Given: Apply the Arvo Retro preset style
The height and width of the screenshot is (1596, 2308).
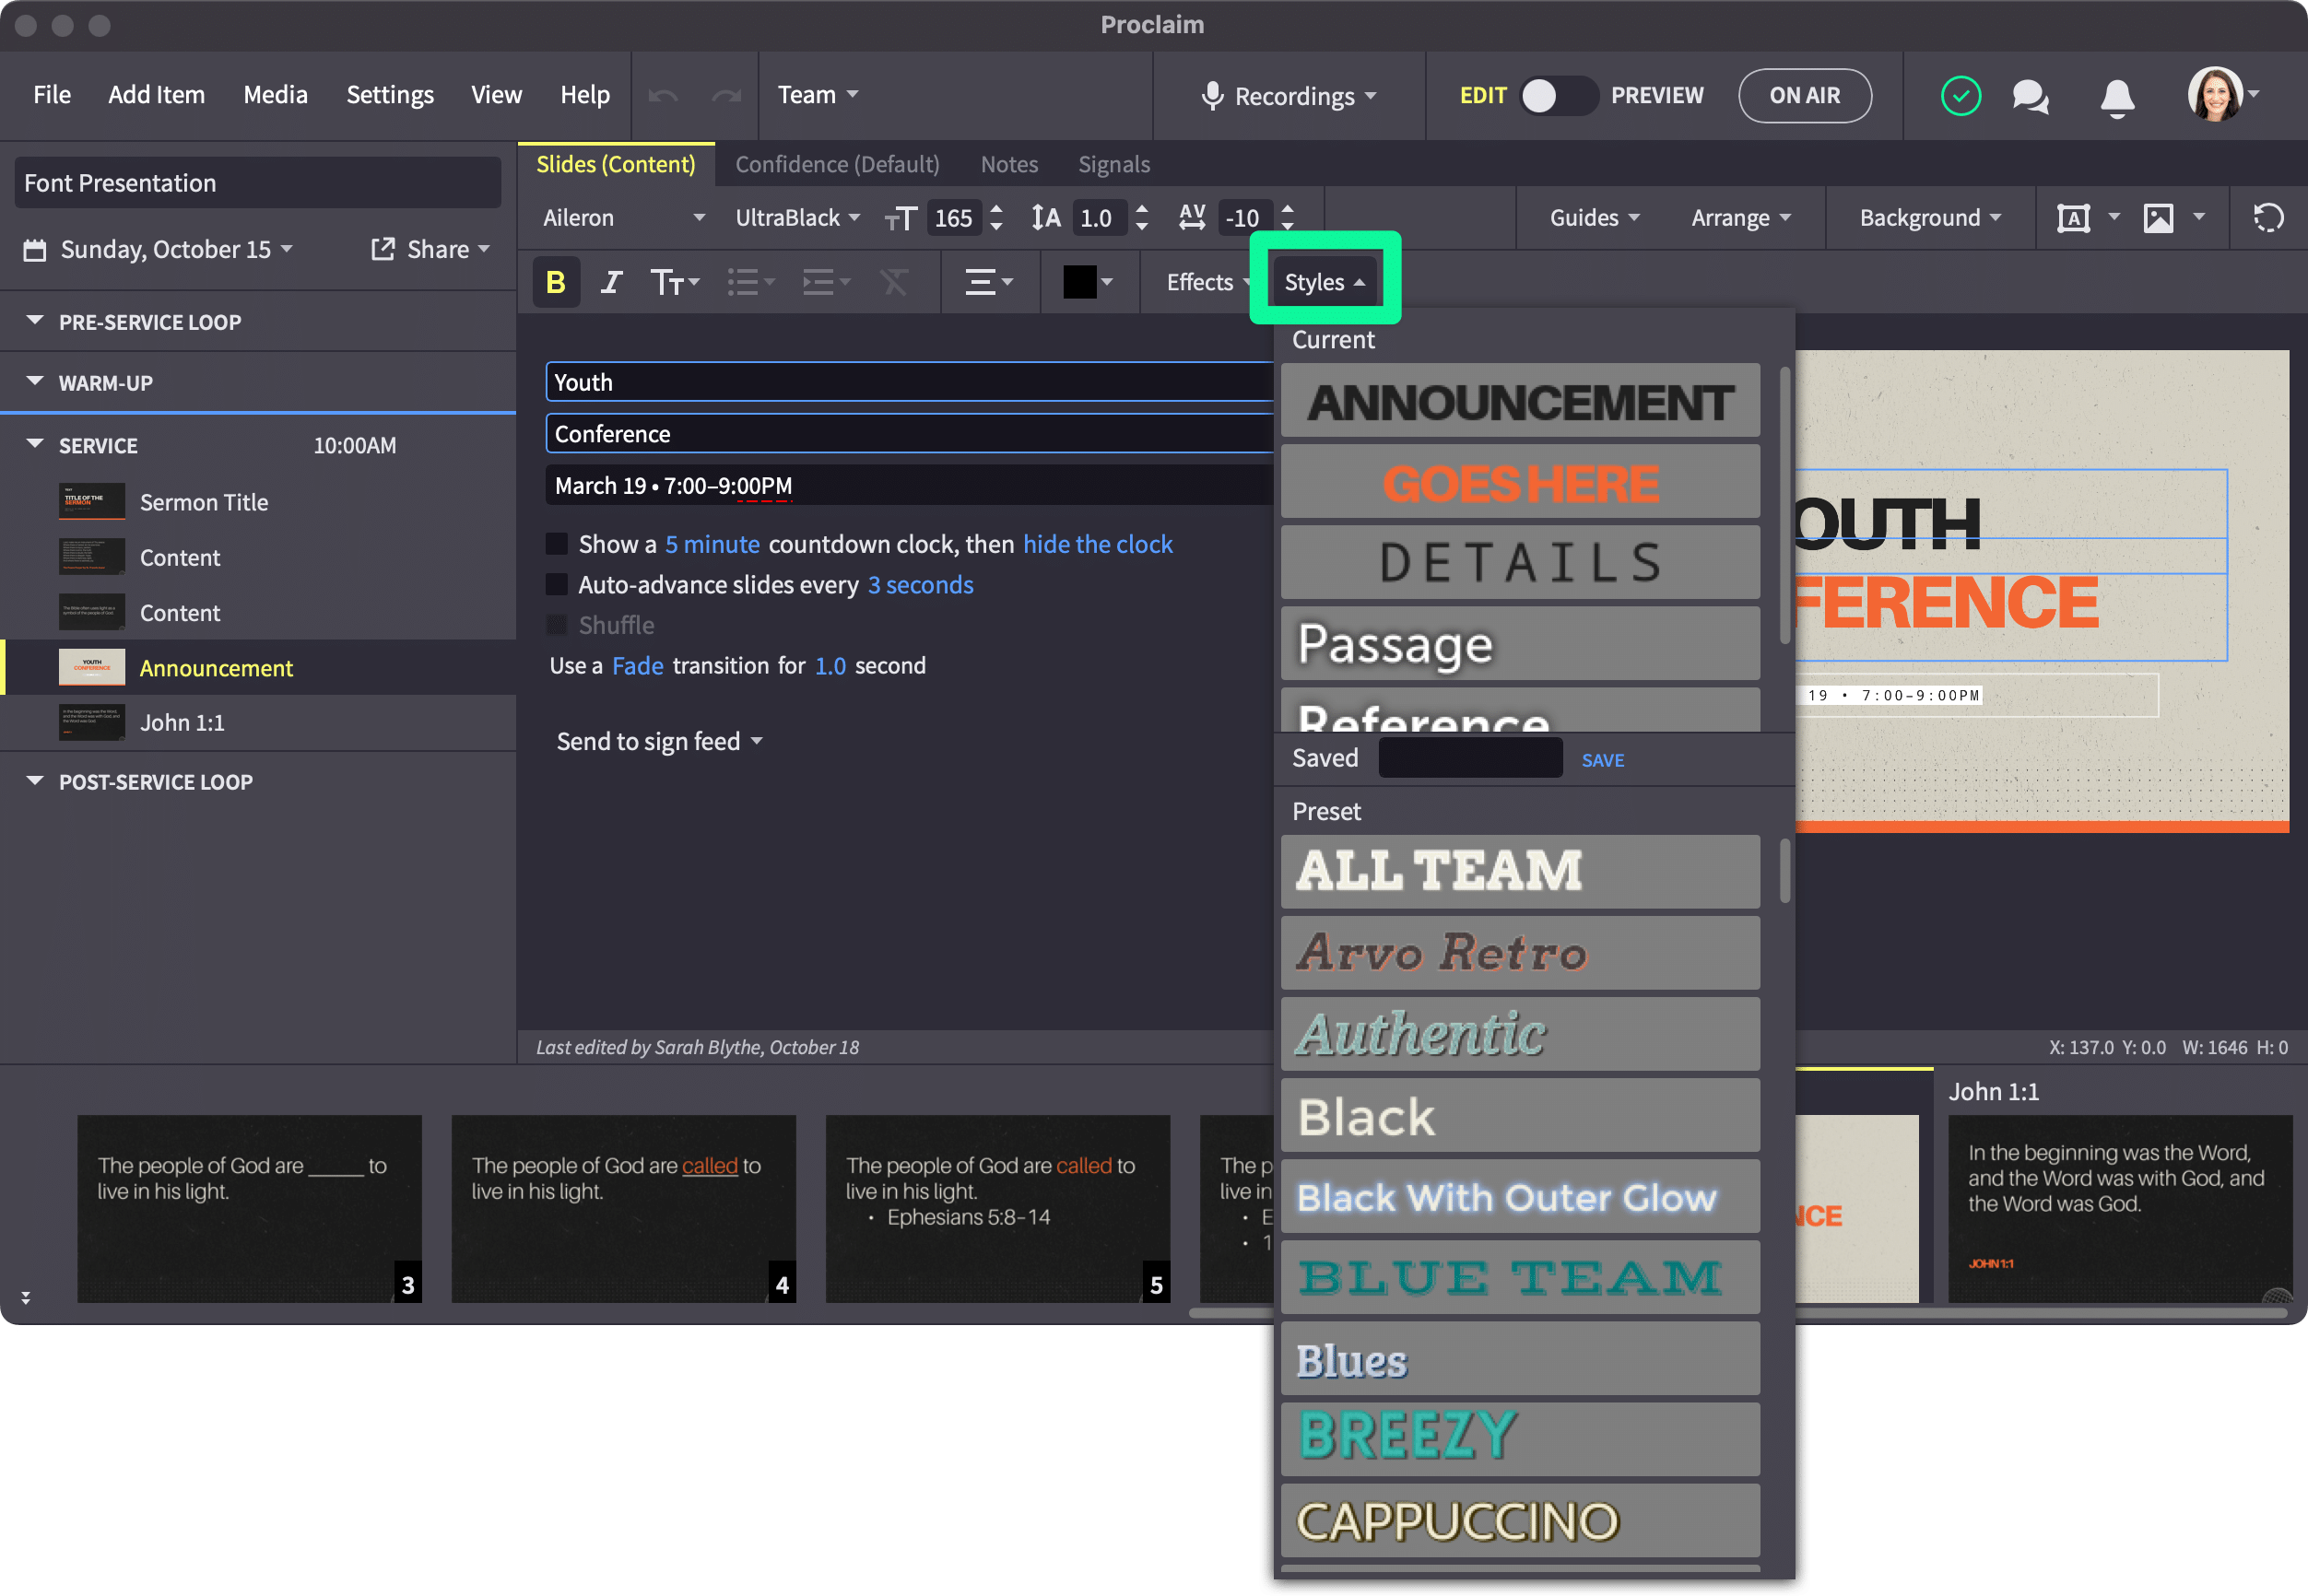Looking at the screenshot, I should [x=1520, y=953].
